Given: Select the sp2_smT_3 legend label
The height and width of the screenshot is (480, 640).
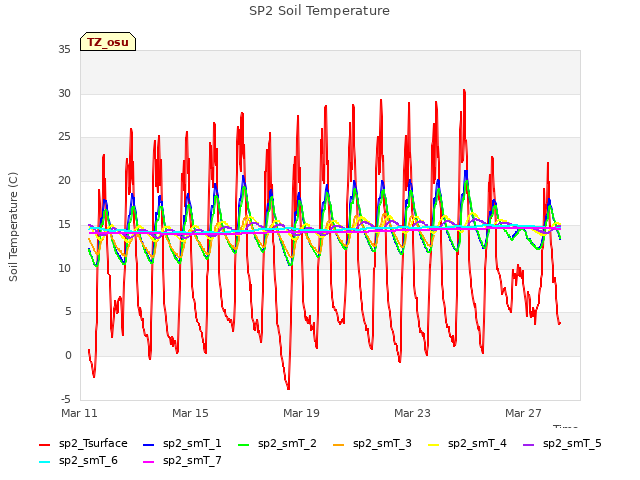Looking at the screenshot, I should click(x=382, y=444).
